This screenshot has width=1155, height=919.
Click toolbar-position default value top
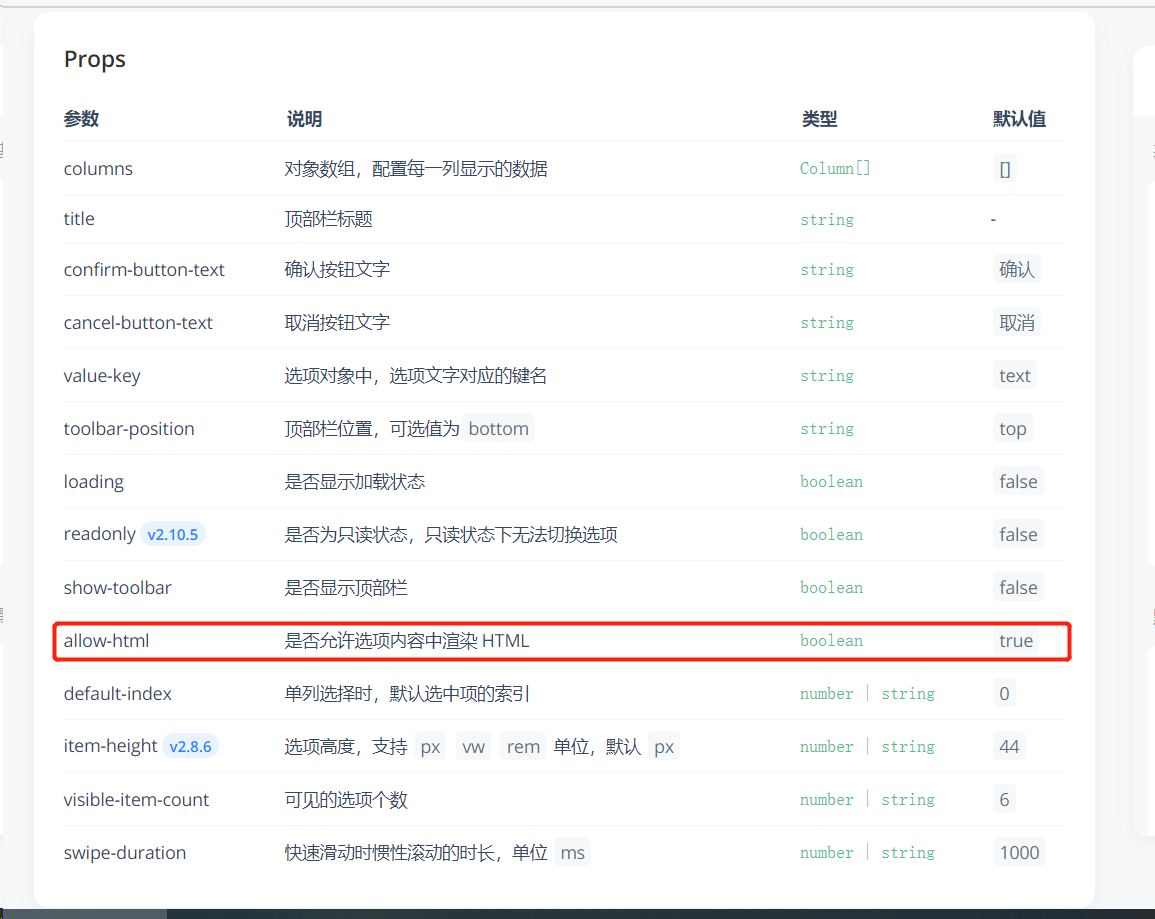click(1013, 429)
